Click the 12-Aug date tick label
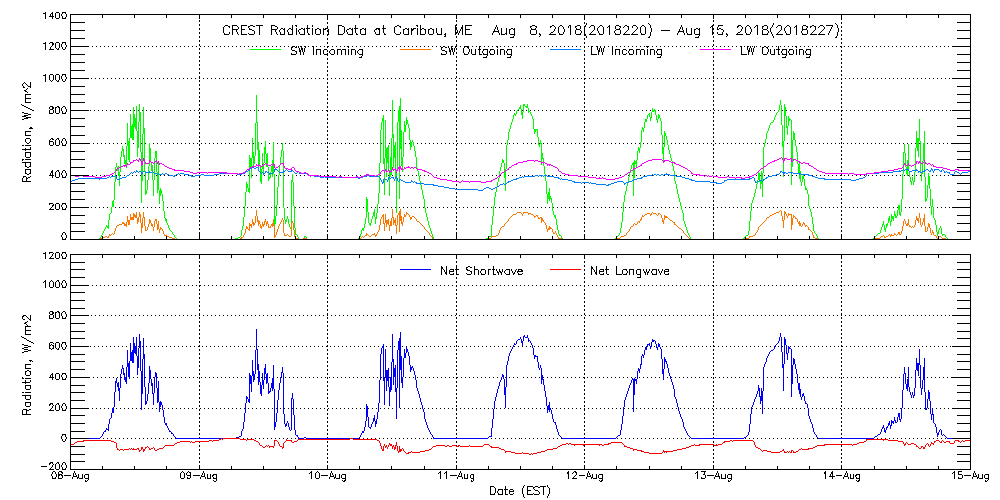 [x=585, y=476]
